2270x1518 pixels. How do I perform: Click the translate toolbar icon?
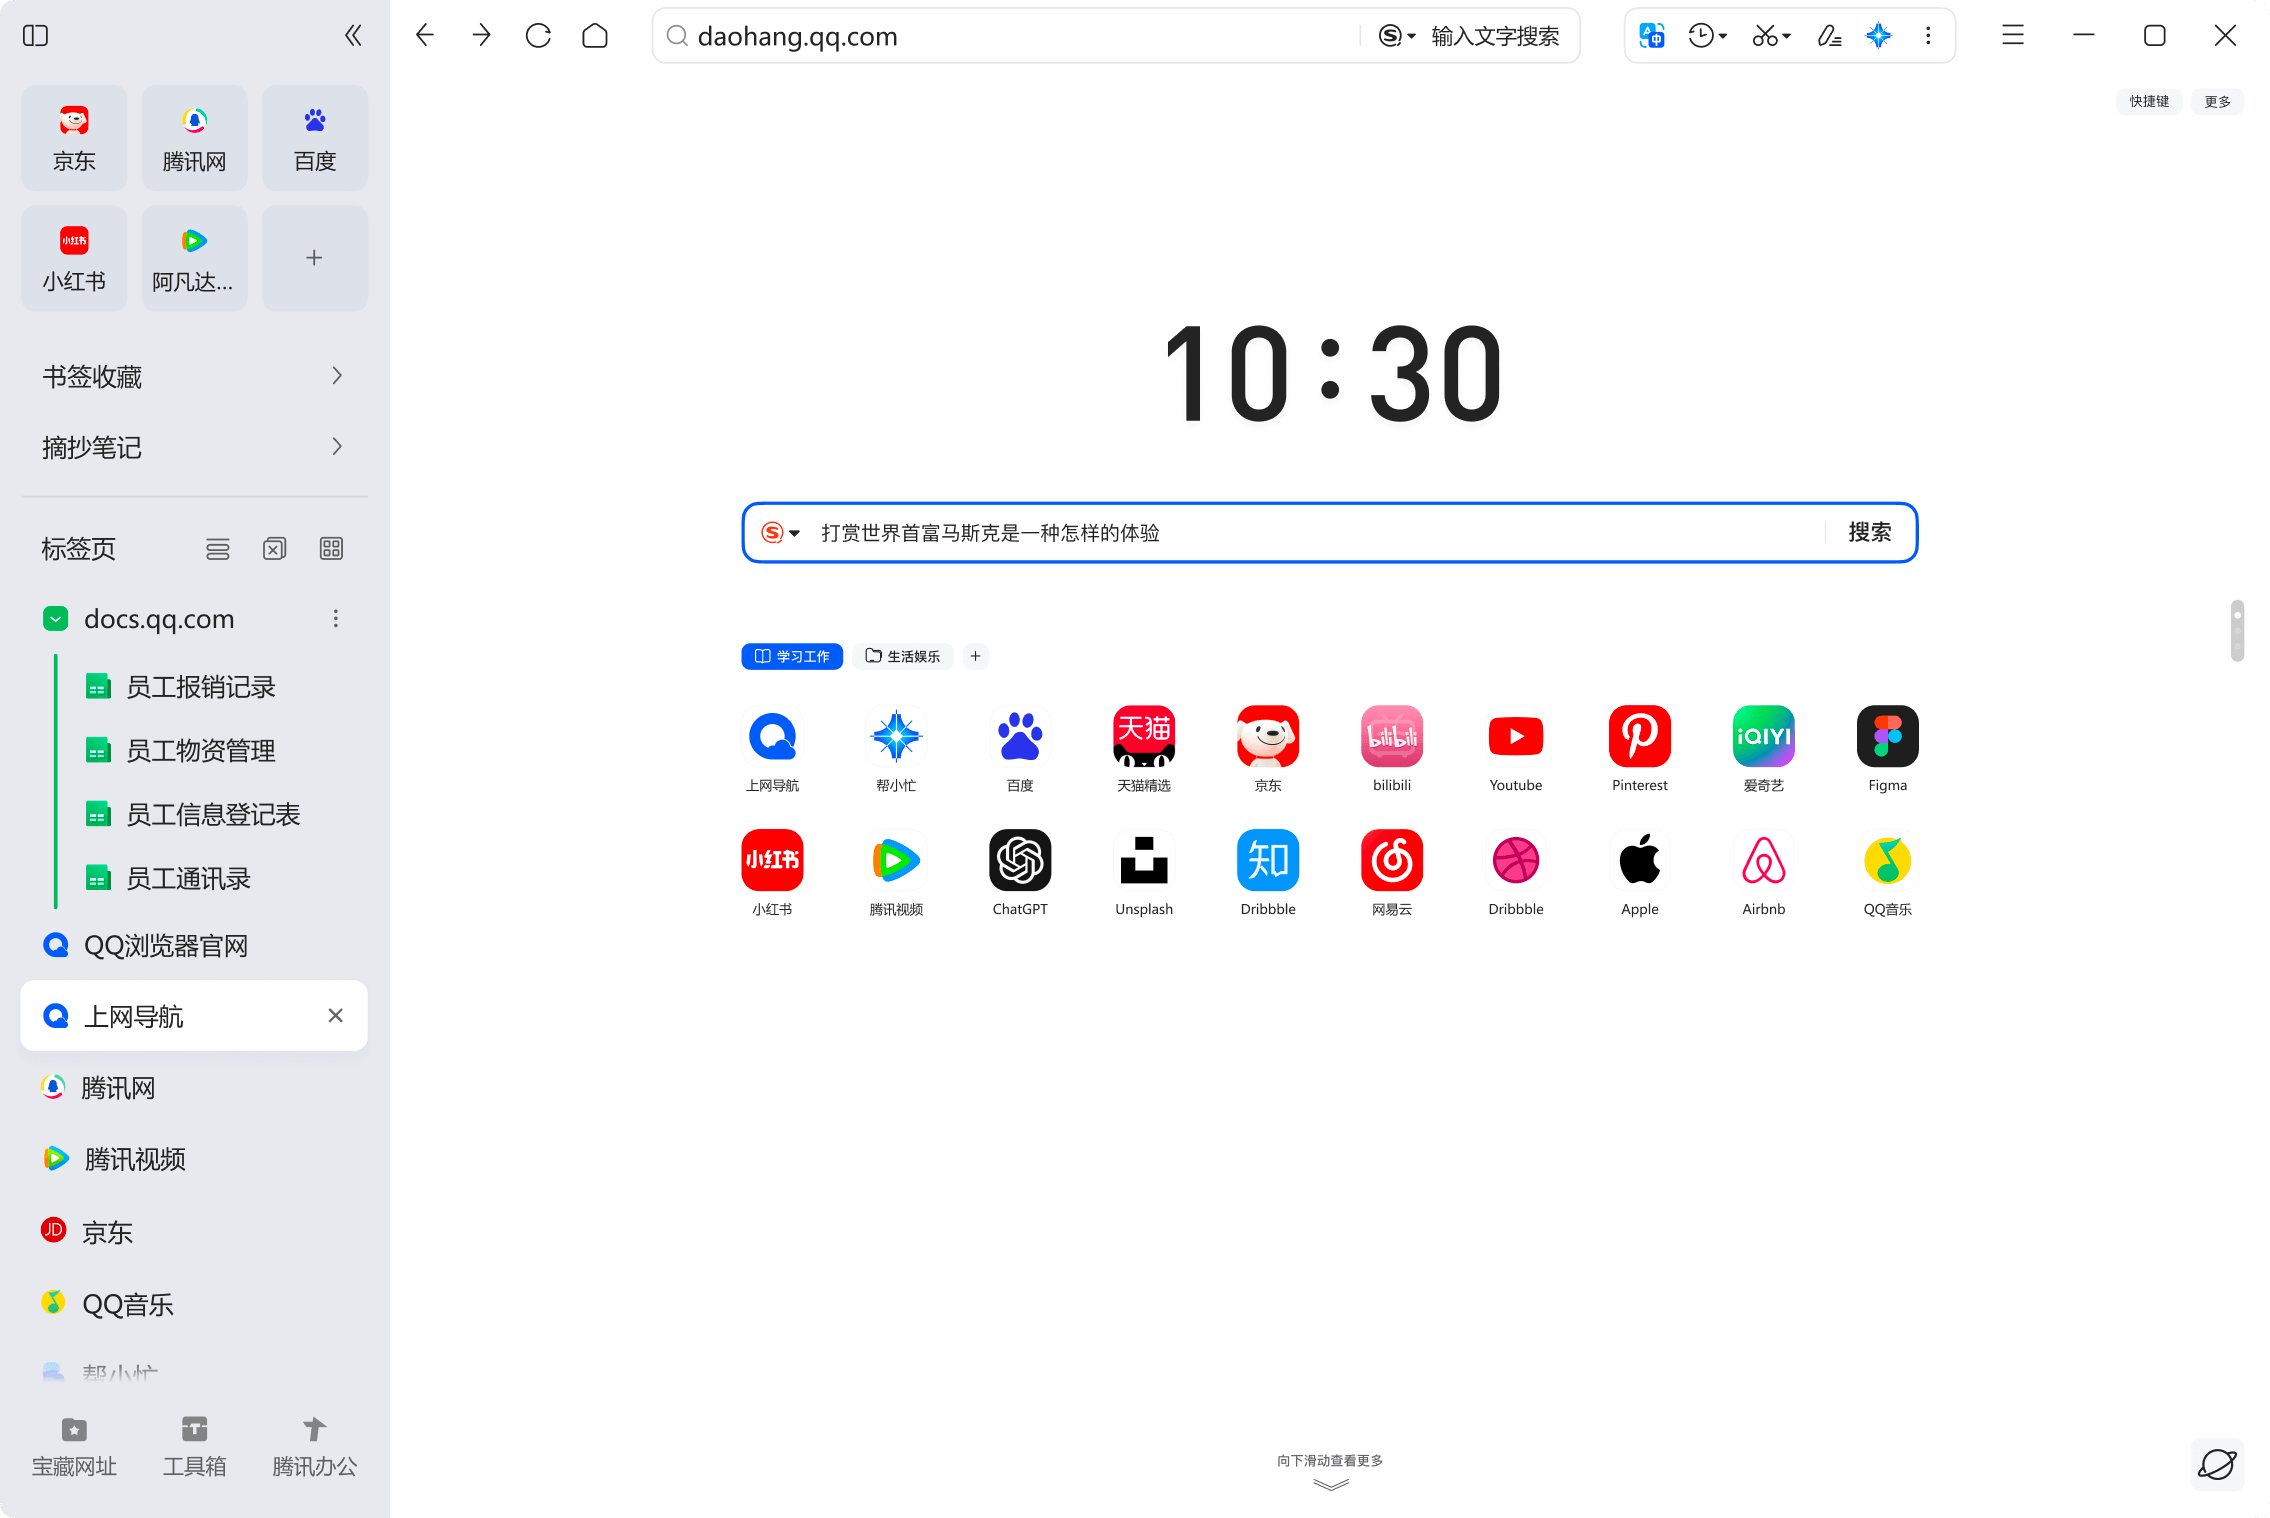coord(1652,36)
